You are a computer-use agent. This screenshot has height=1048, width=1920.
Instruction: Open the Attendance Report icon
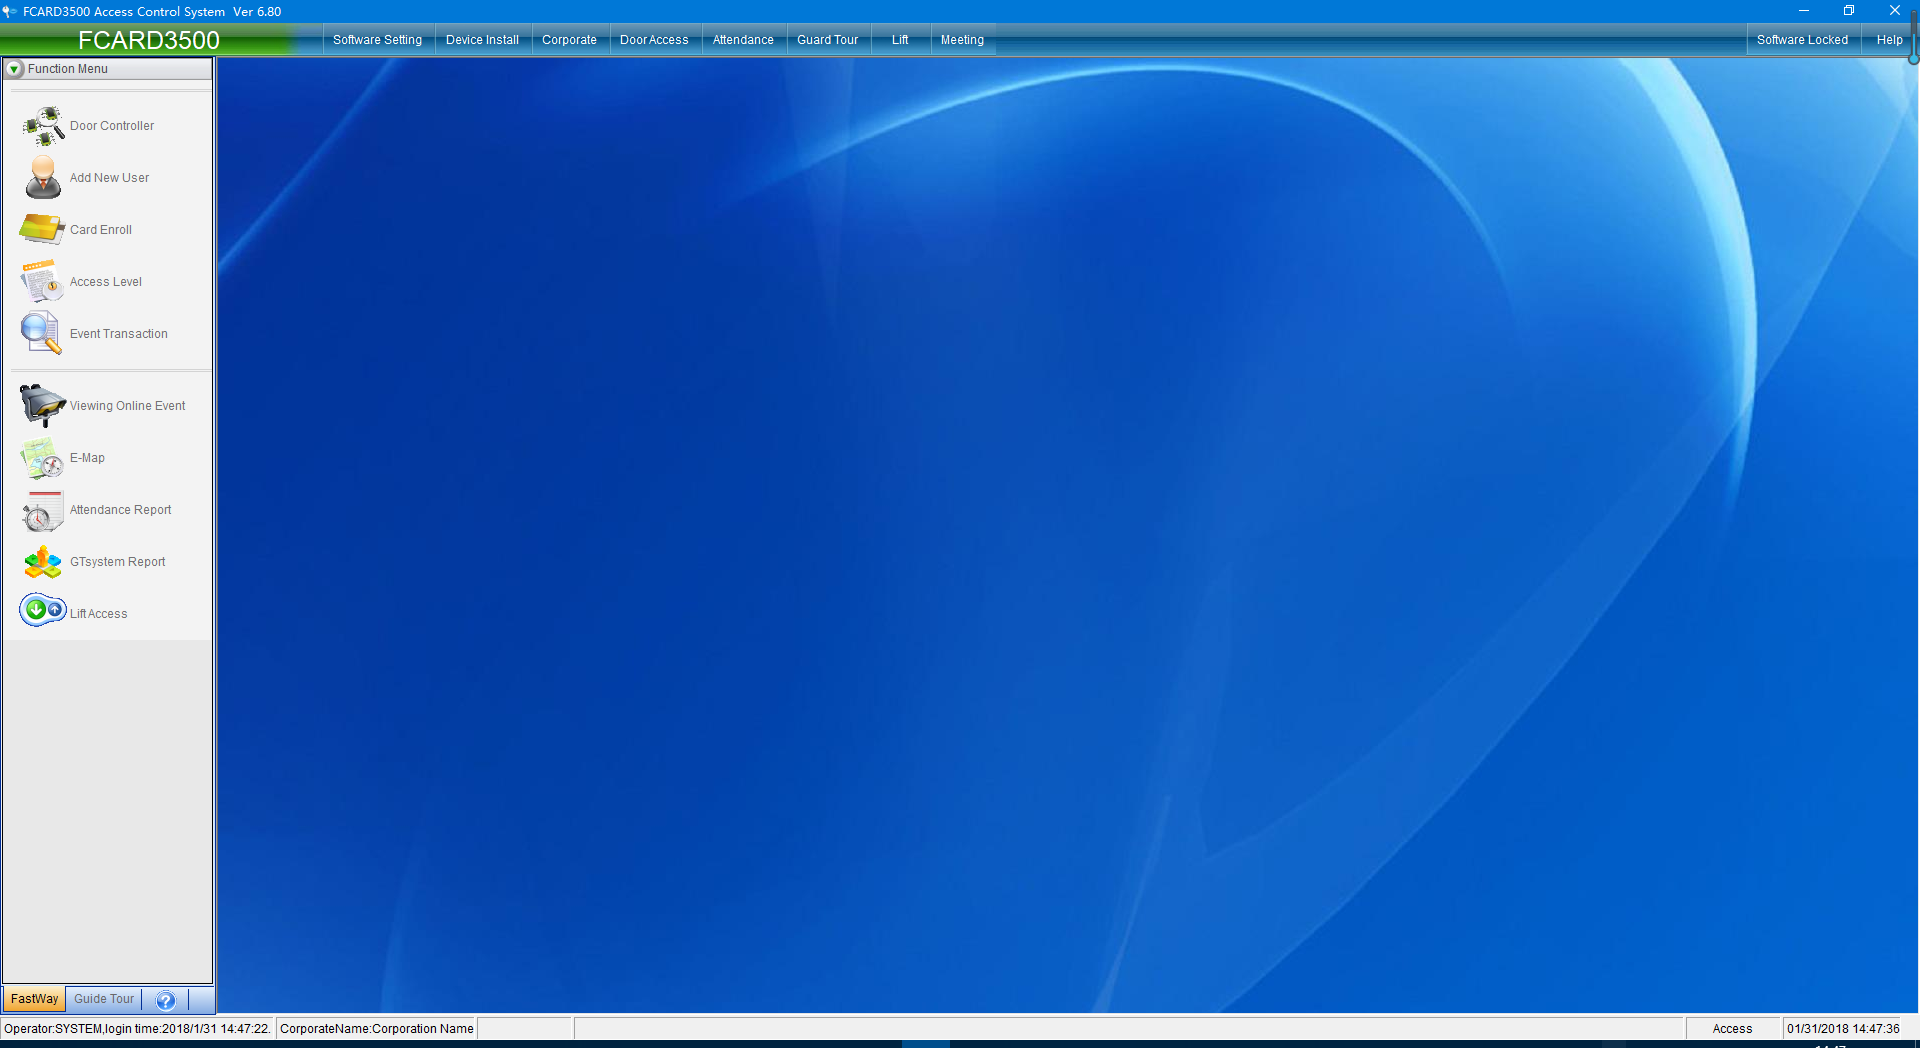pyautogui.click(x=42, y=510)
